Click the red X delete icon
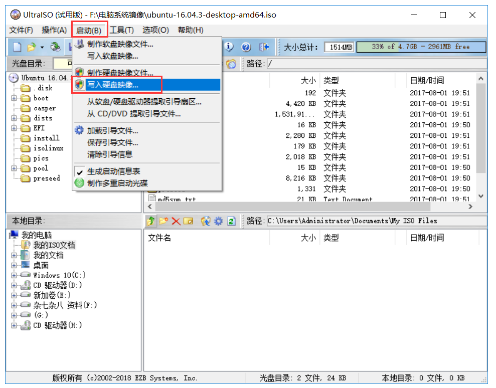Viewport: 496px width, 388px height. point(176,221)
